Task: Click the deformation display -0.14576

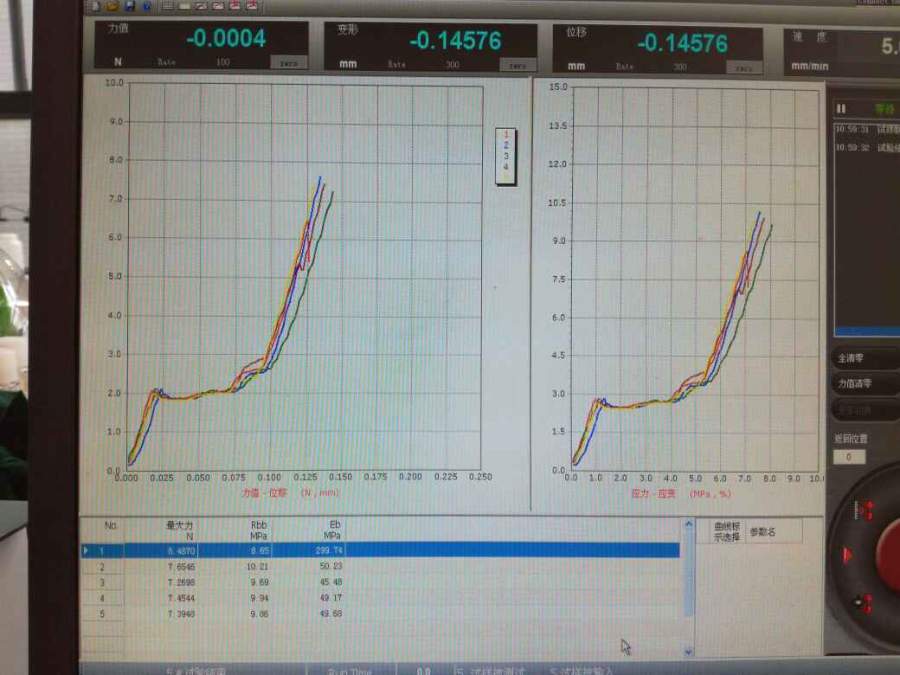Action: pos(455,41)
